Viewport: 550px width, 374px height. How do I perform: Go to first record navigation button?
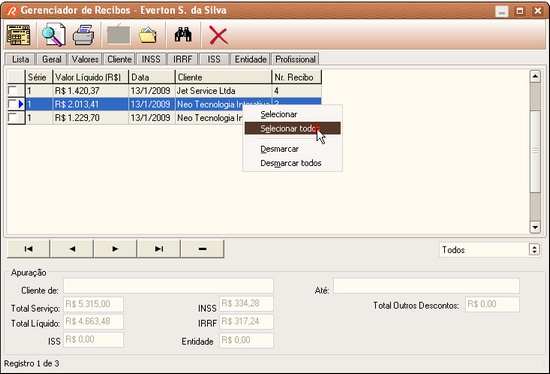[28, 249]
